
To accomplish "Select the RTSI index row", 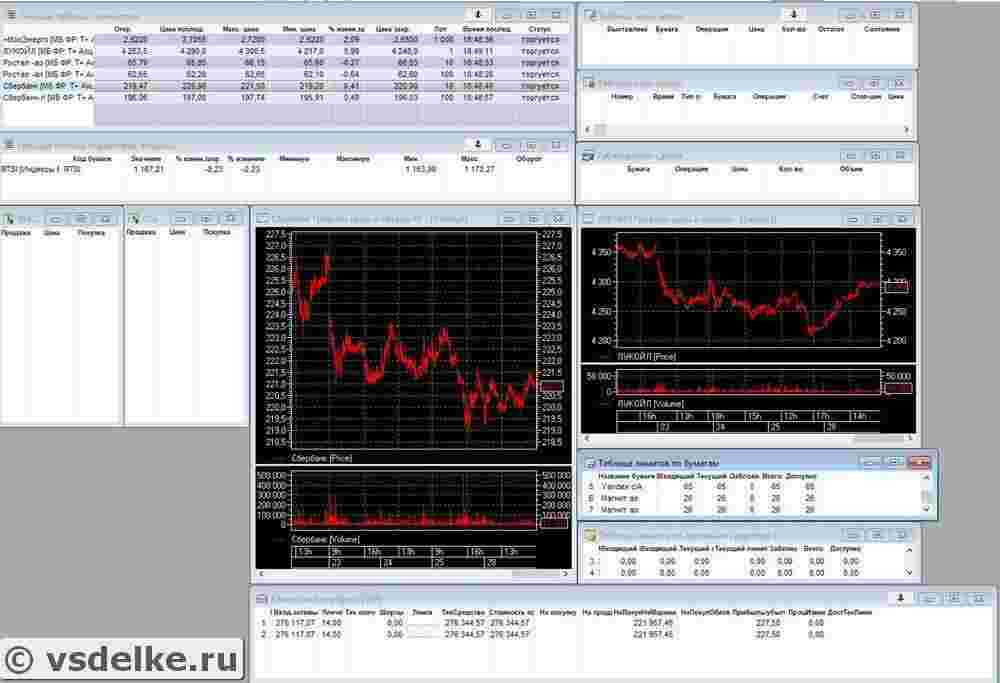I will pyautogui.click(x=40, y=170).
